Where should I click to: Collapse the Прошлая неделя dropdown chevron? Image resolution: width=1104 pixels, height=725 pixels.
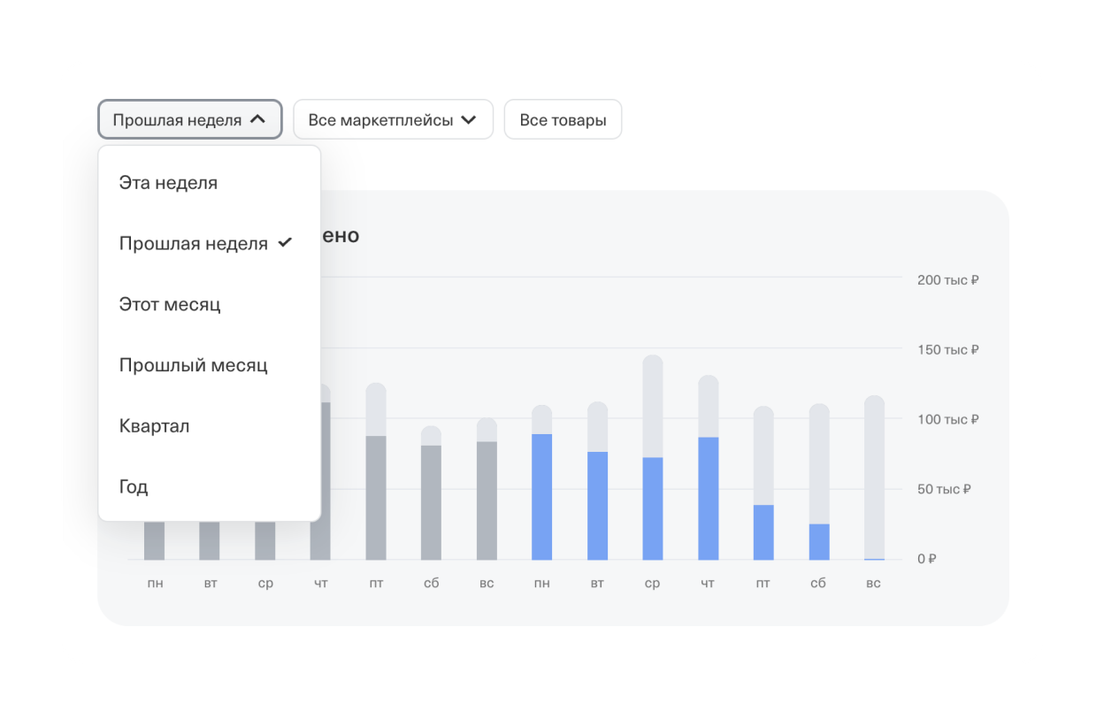(258, 120)
